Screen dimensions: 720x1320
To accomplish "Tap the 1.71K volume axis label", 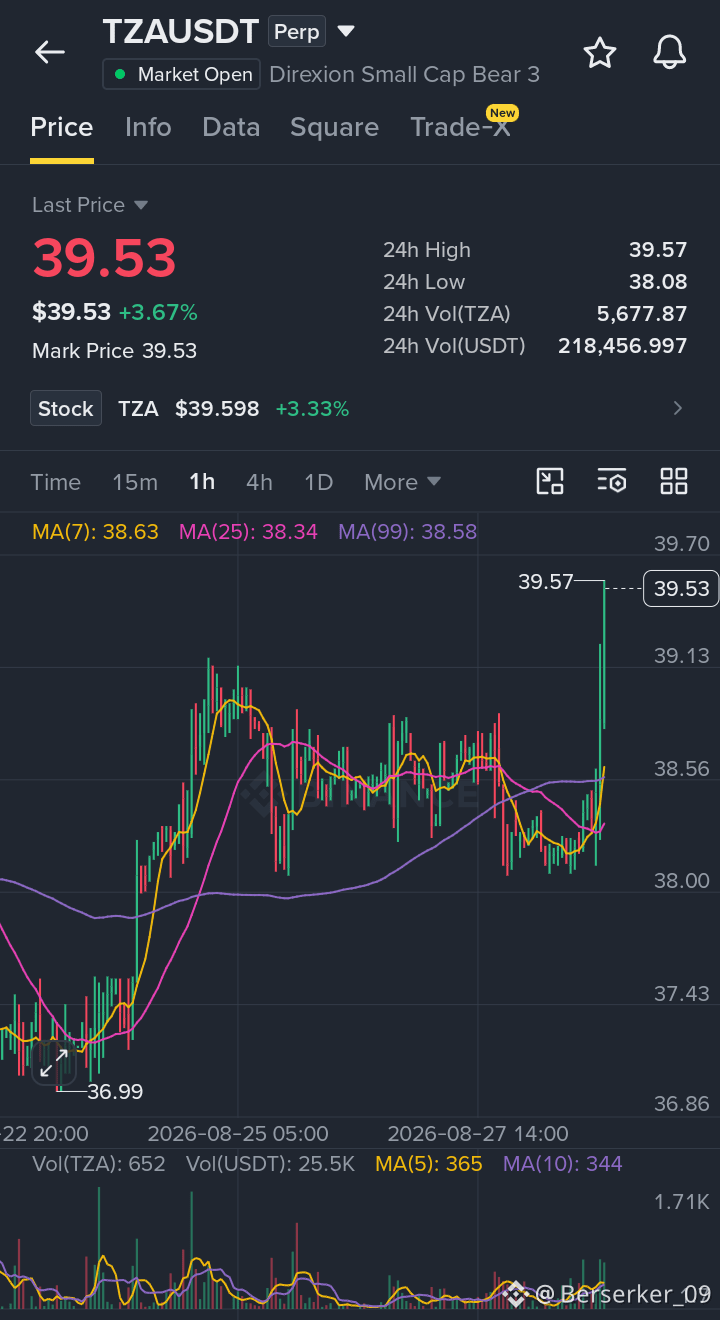I will [x=682, y=1202].
